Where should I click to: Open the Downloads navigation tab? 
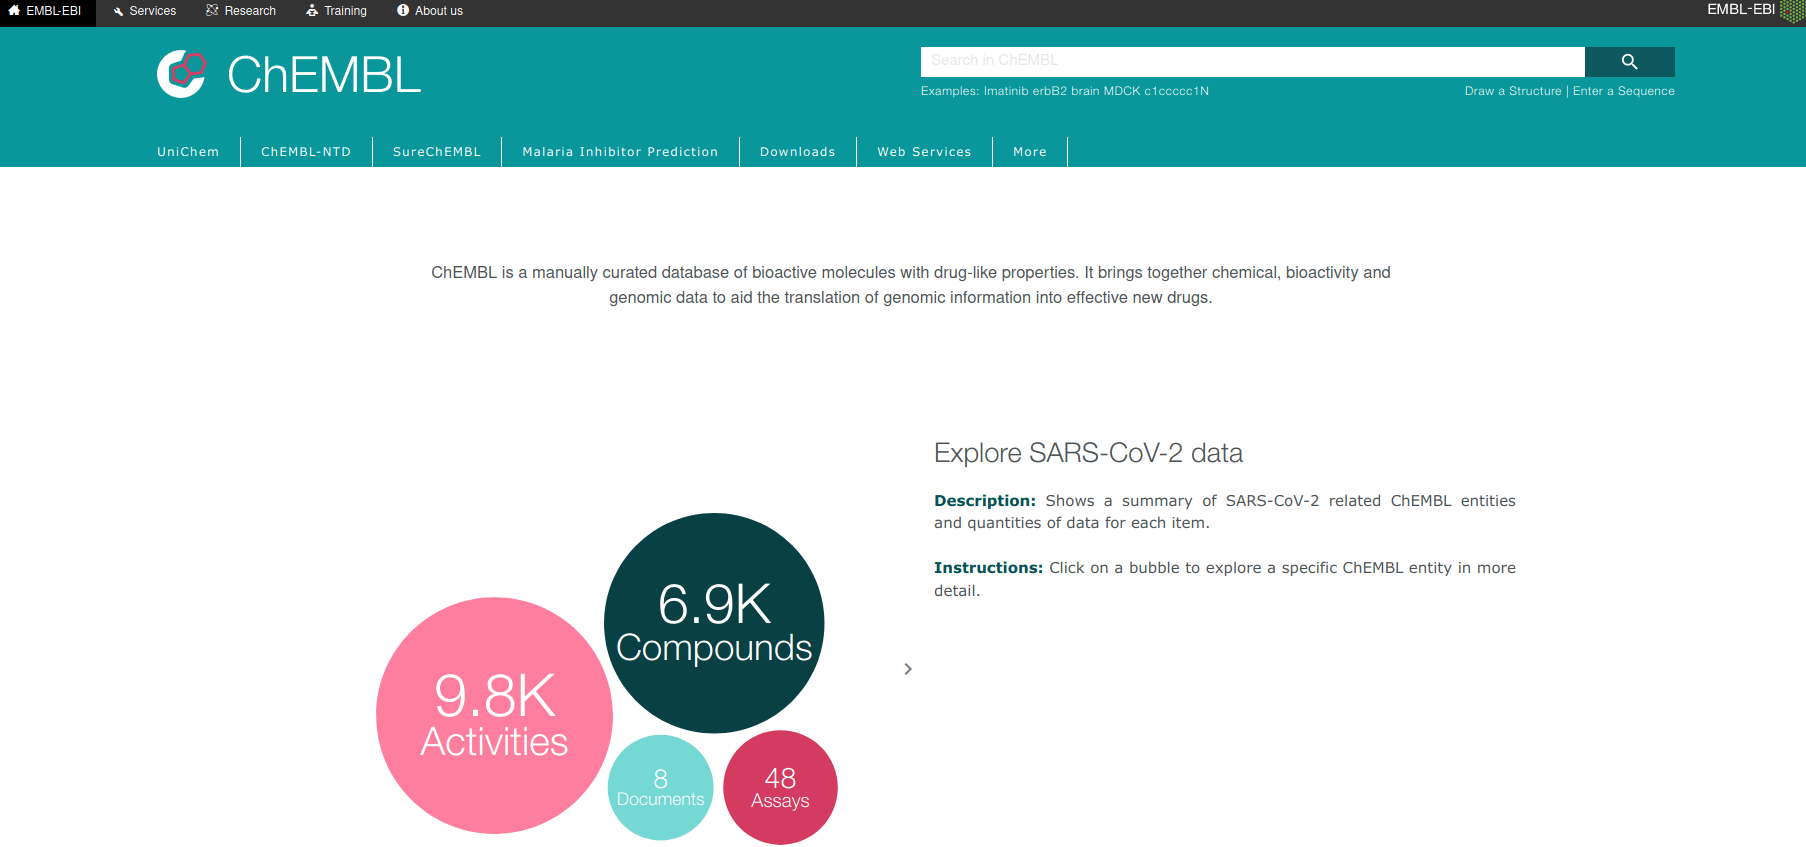click(797, 152)
